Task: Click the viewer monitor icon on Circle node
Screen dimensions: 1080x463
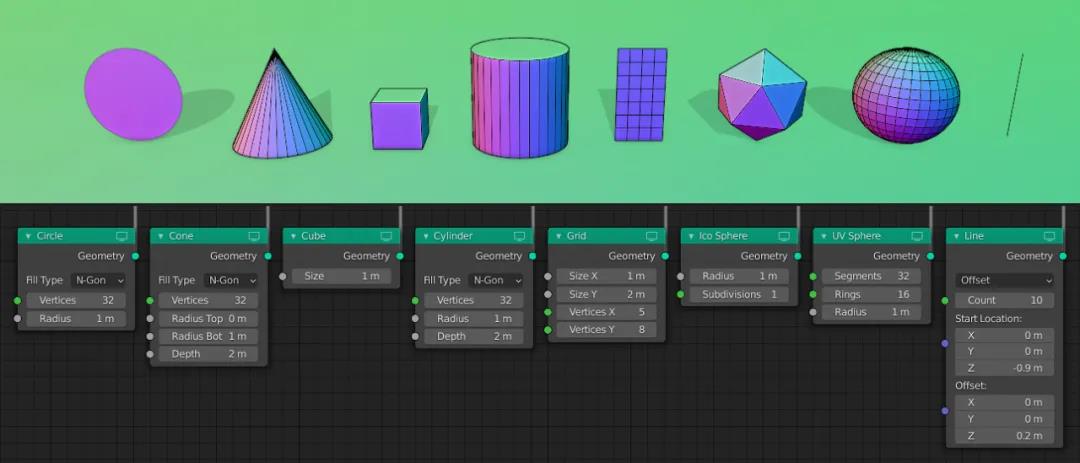Action: click(x=122, y=236)
